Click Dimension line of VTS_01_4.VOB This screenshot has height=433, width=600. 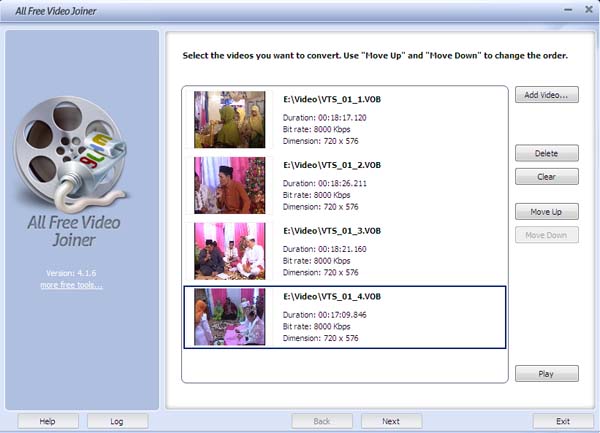(321, 338)
